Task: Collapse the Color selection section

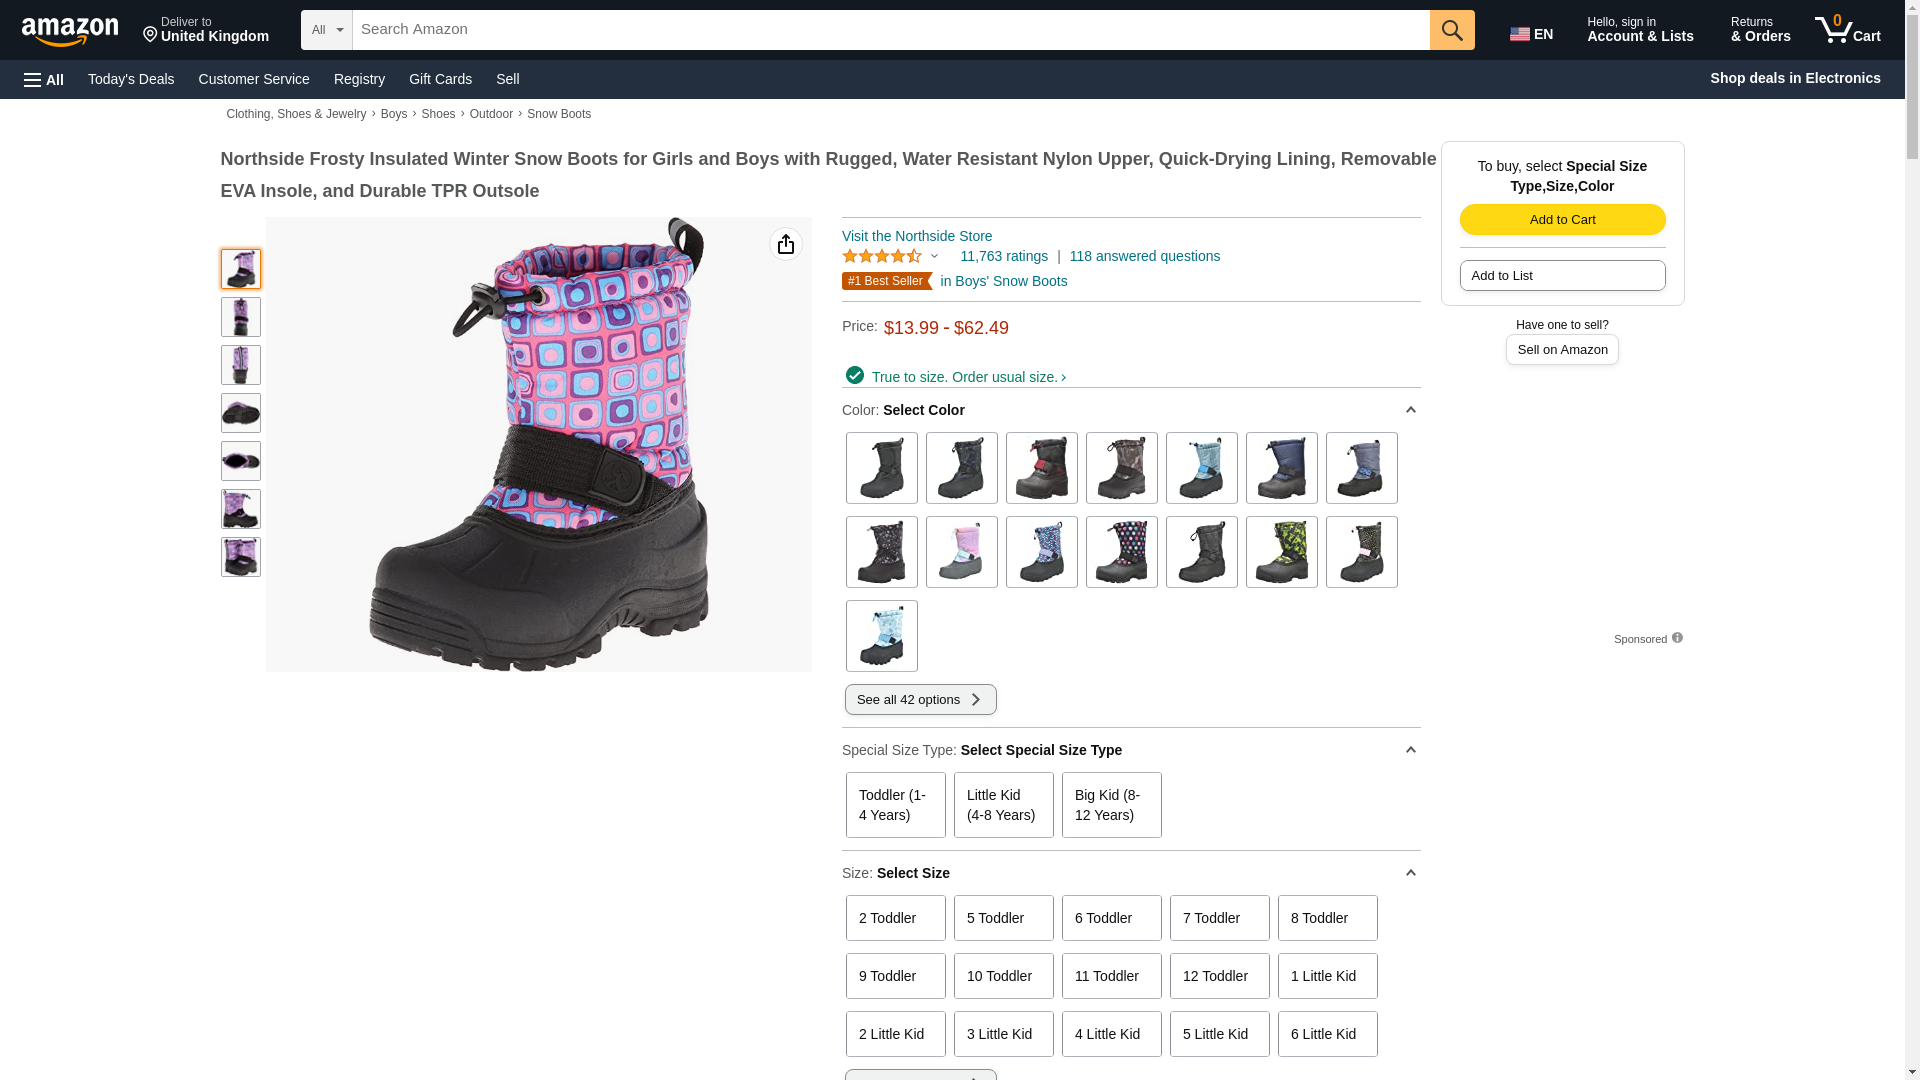Action: point(1410,410)
